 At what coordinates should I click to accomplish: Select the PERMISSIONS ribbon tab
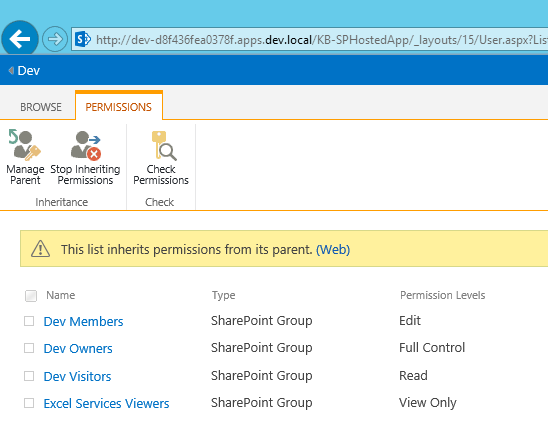click(x=118, y=107)
